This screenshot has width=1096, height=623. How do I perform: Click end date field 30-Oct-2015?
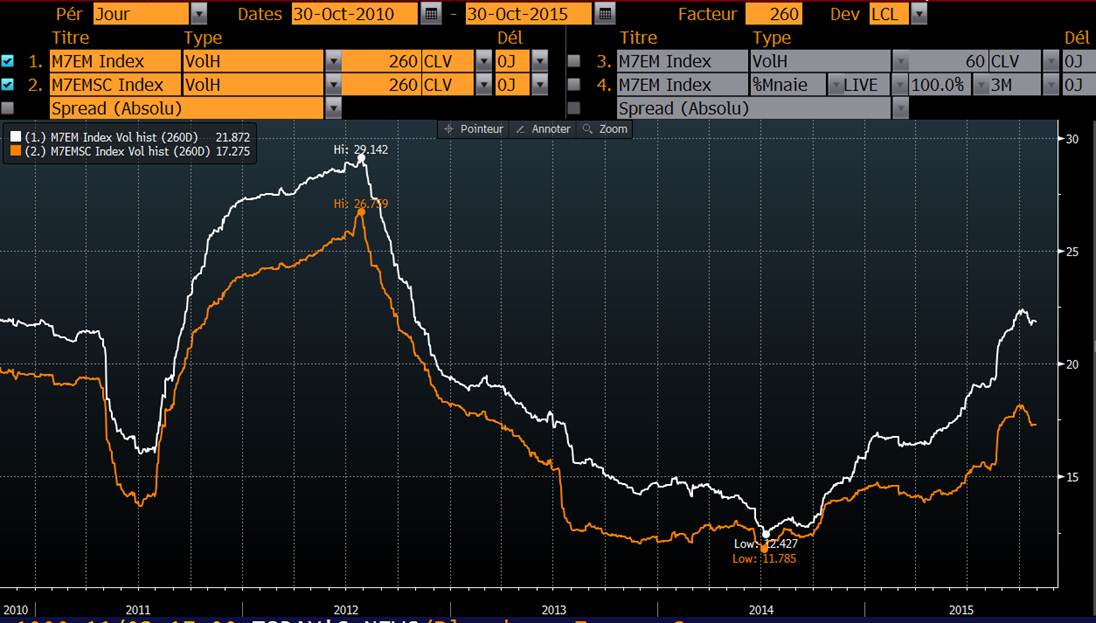529,13
